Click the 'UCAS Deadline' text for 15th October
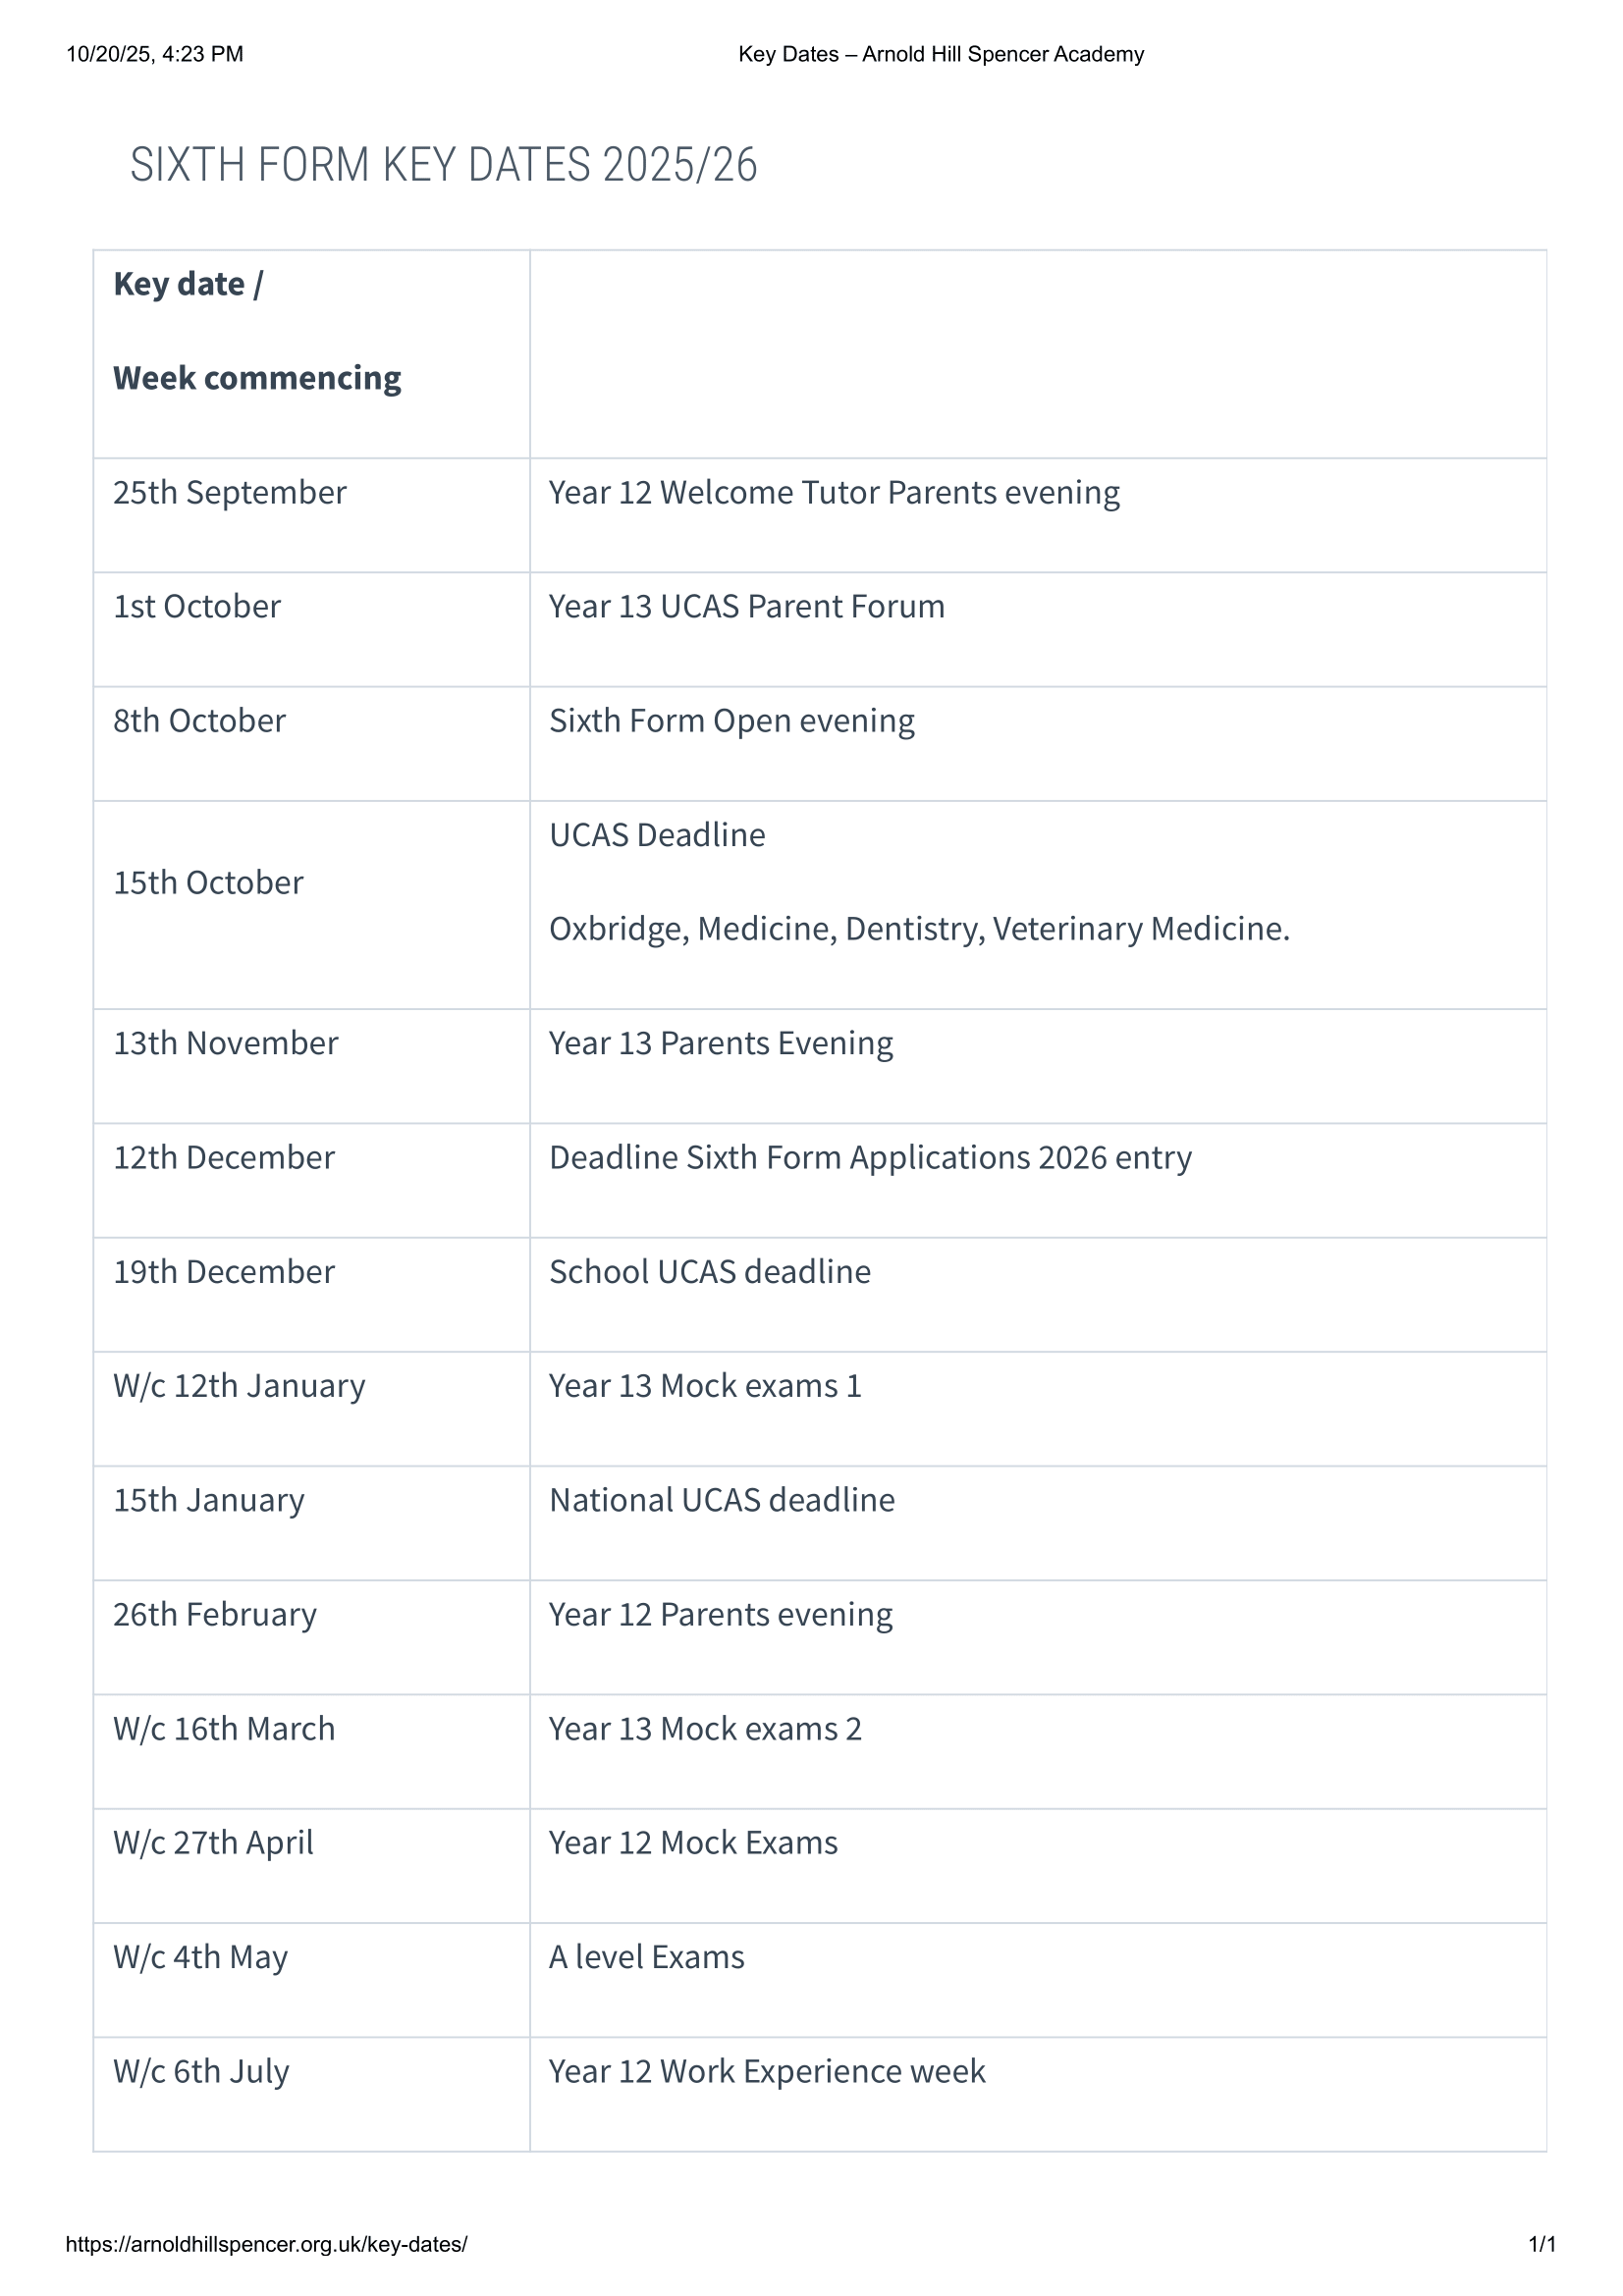Viewport: 1623px width, 2296px height. coord(657,835)
